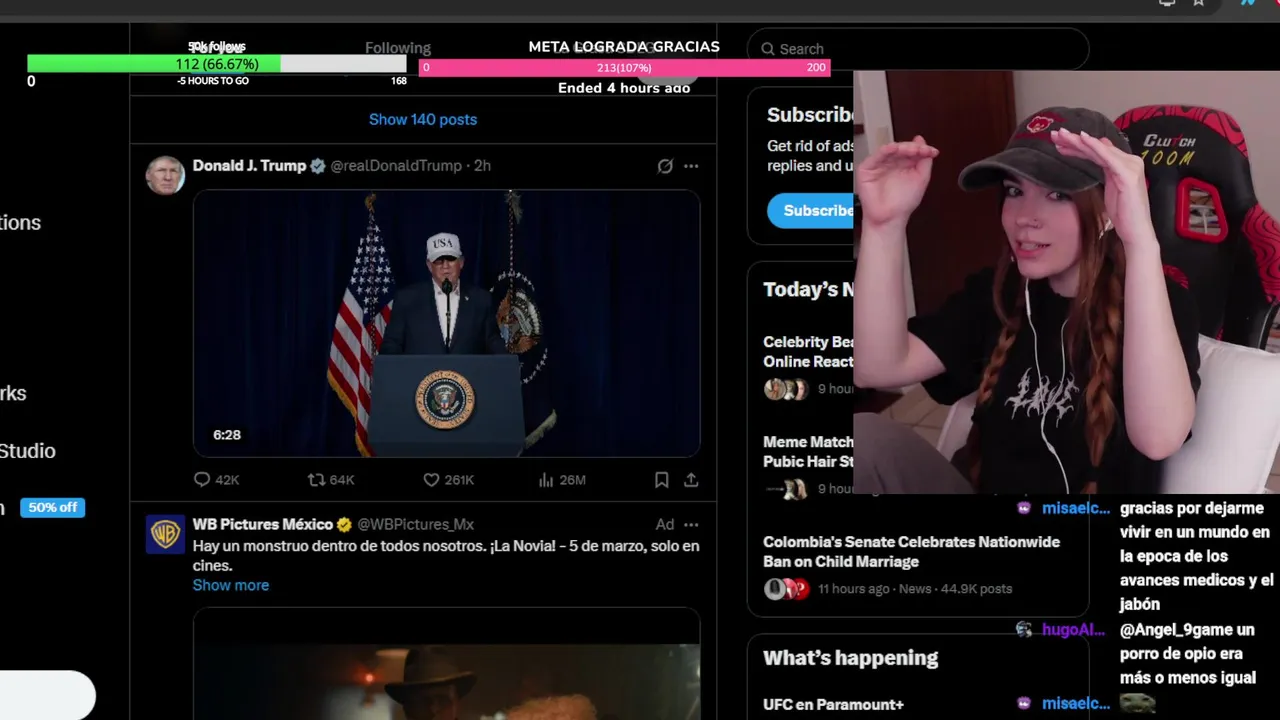Open more options on Trump's post

coord(691,166)
